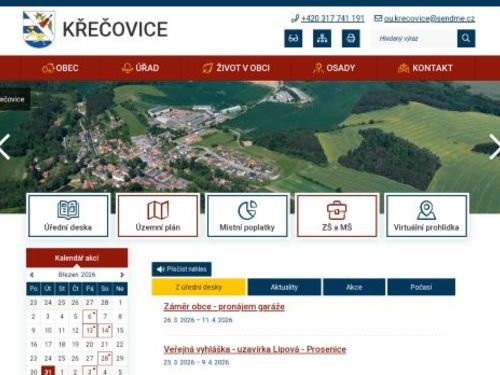Click the date range 25. 3. 2026 – 9. 4. 2026
The height and width of the screenshot is (375, 500).
coord(196,362)
